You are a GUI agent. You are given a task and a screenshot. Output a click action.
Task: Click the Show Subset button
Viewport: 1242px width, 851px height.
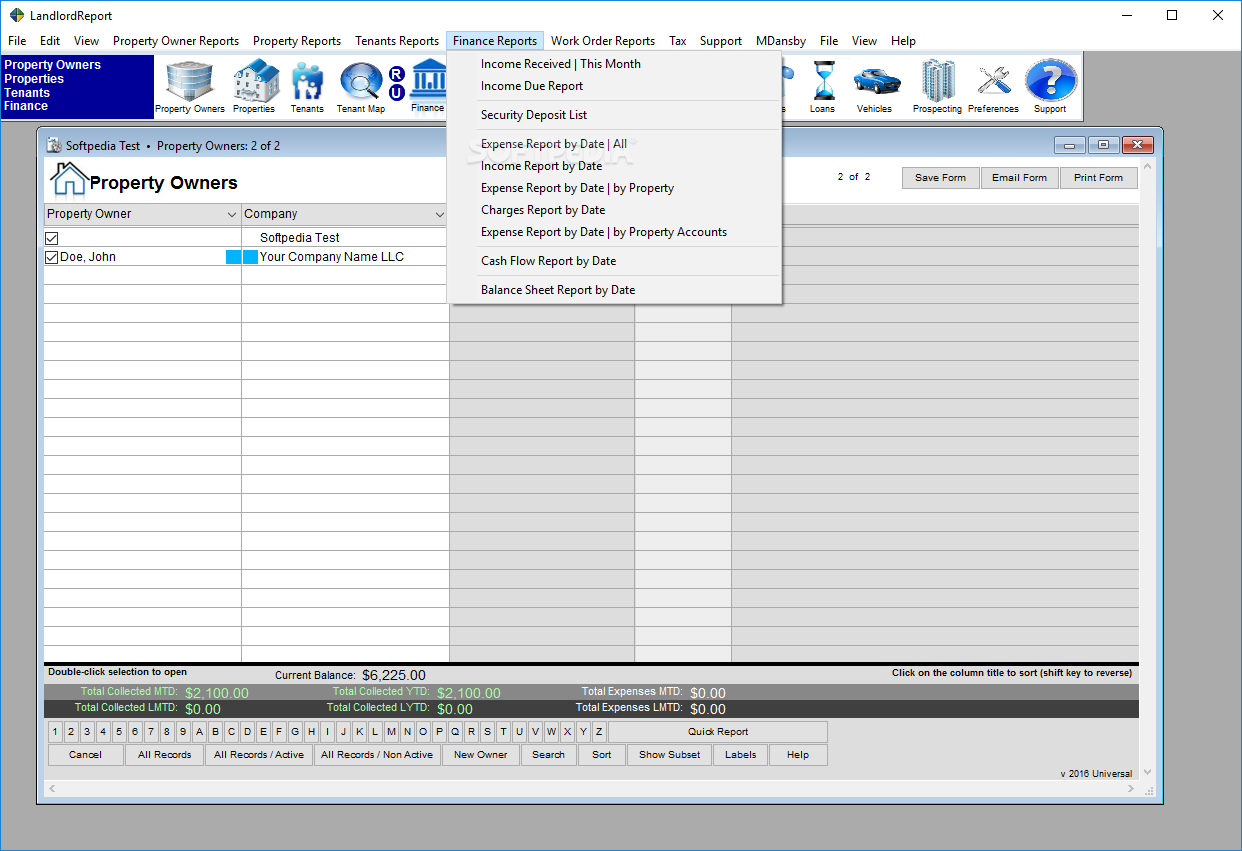pyautogui.click(x=670, y=755)
